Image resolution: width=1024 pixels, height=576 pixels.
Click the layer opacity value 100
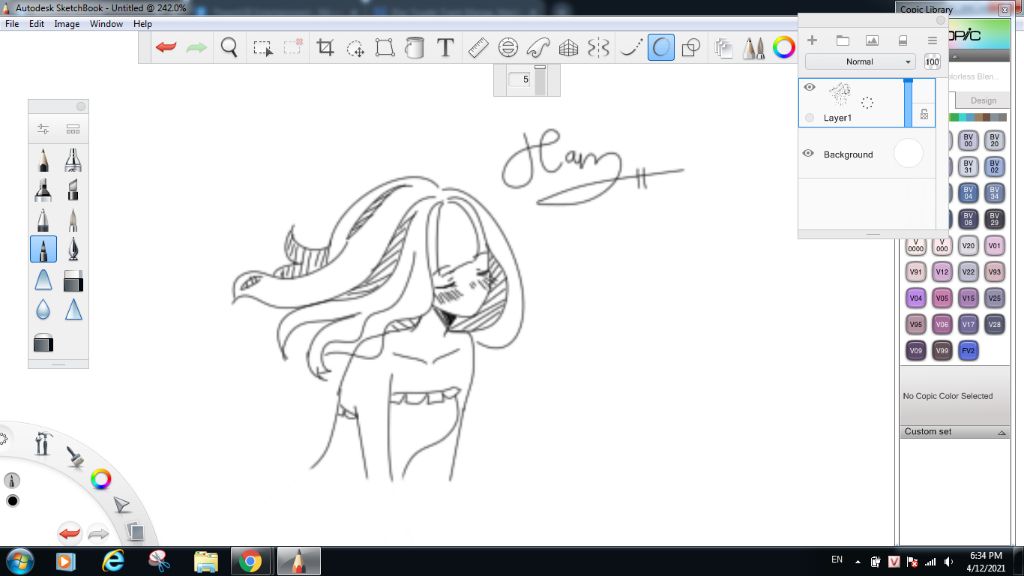point(932,61)
